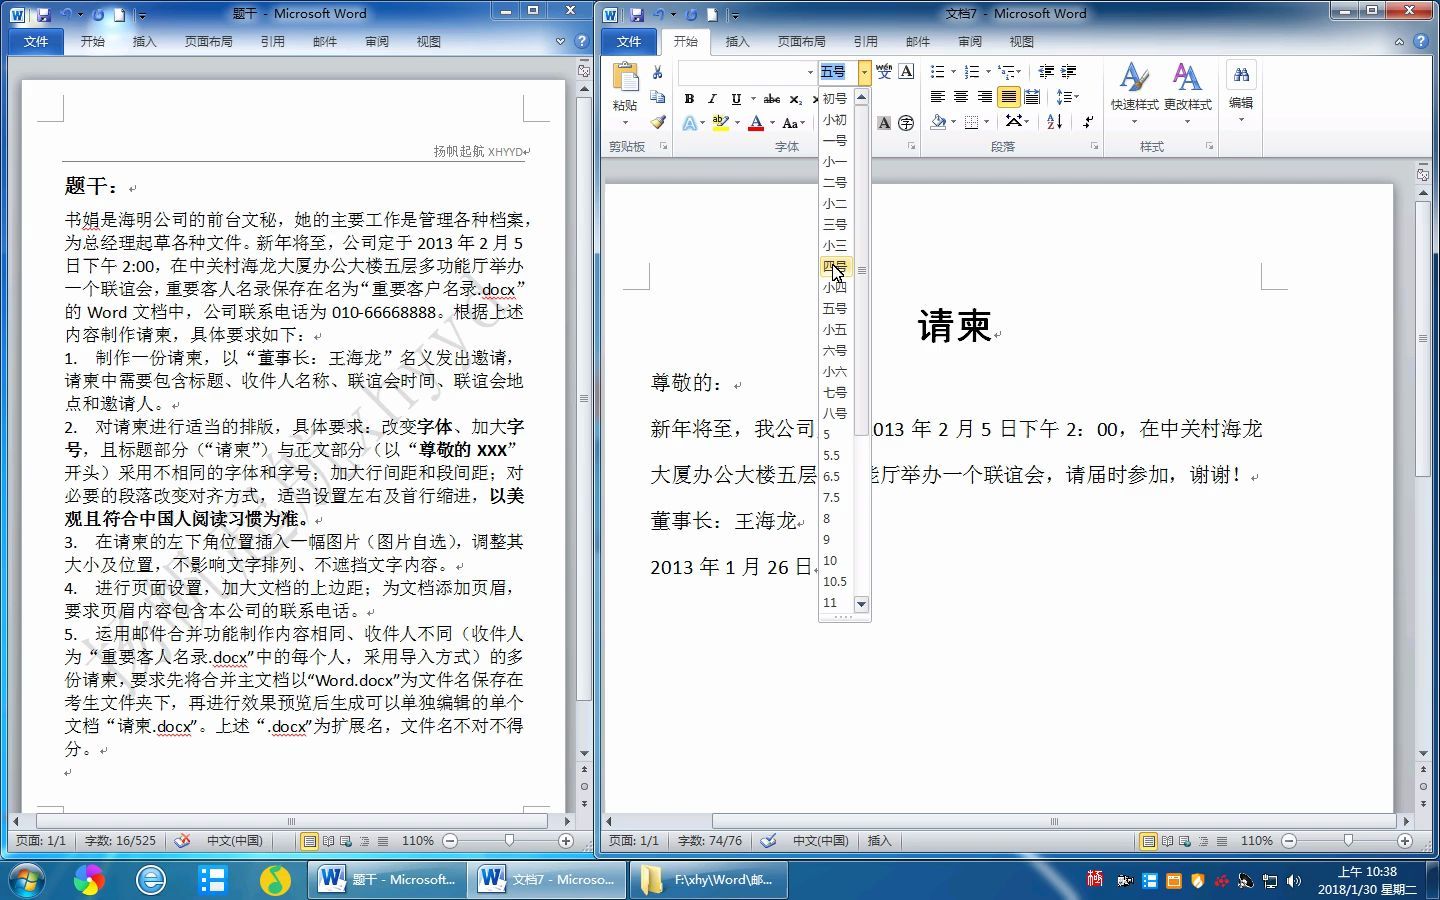Align text right
This screenshot has width=1440, height=900.
point(985,97)
